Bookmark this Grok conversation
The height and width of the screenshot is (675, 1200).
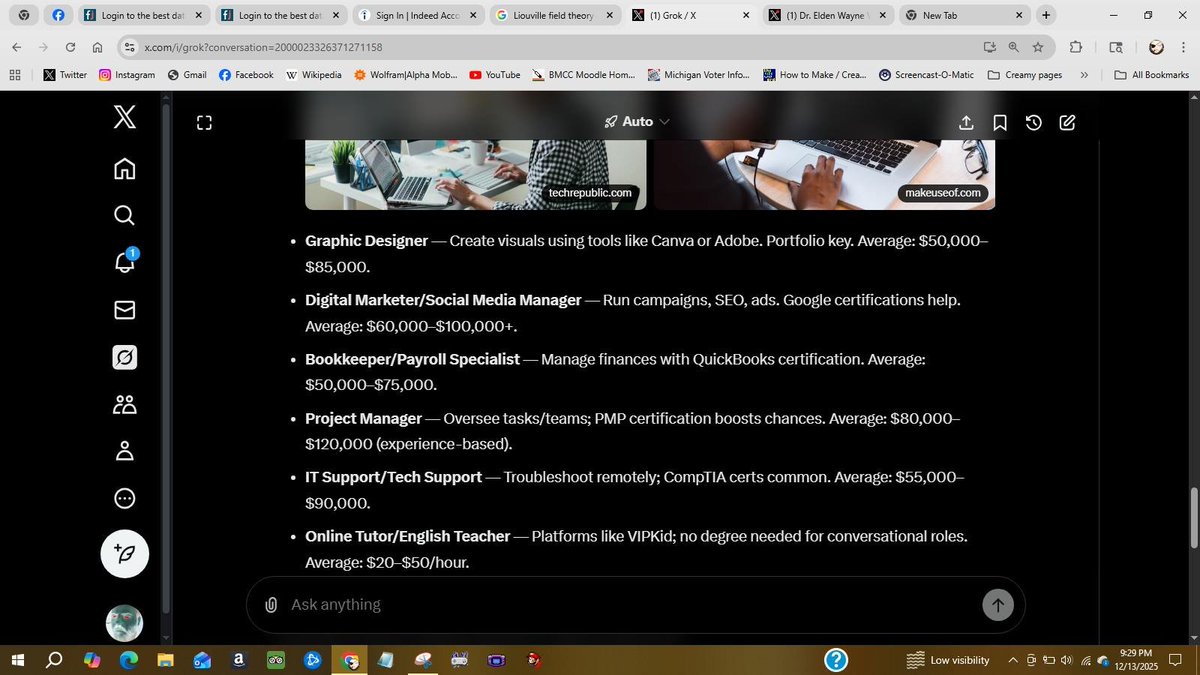[1000, 122]
